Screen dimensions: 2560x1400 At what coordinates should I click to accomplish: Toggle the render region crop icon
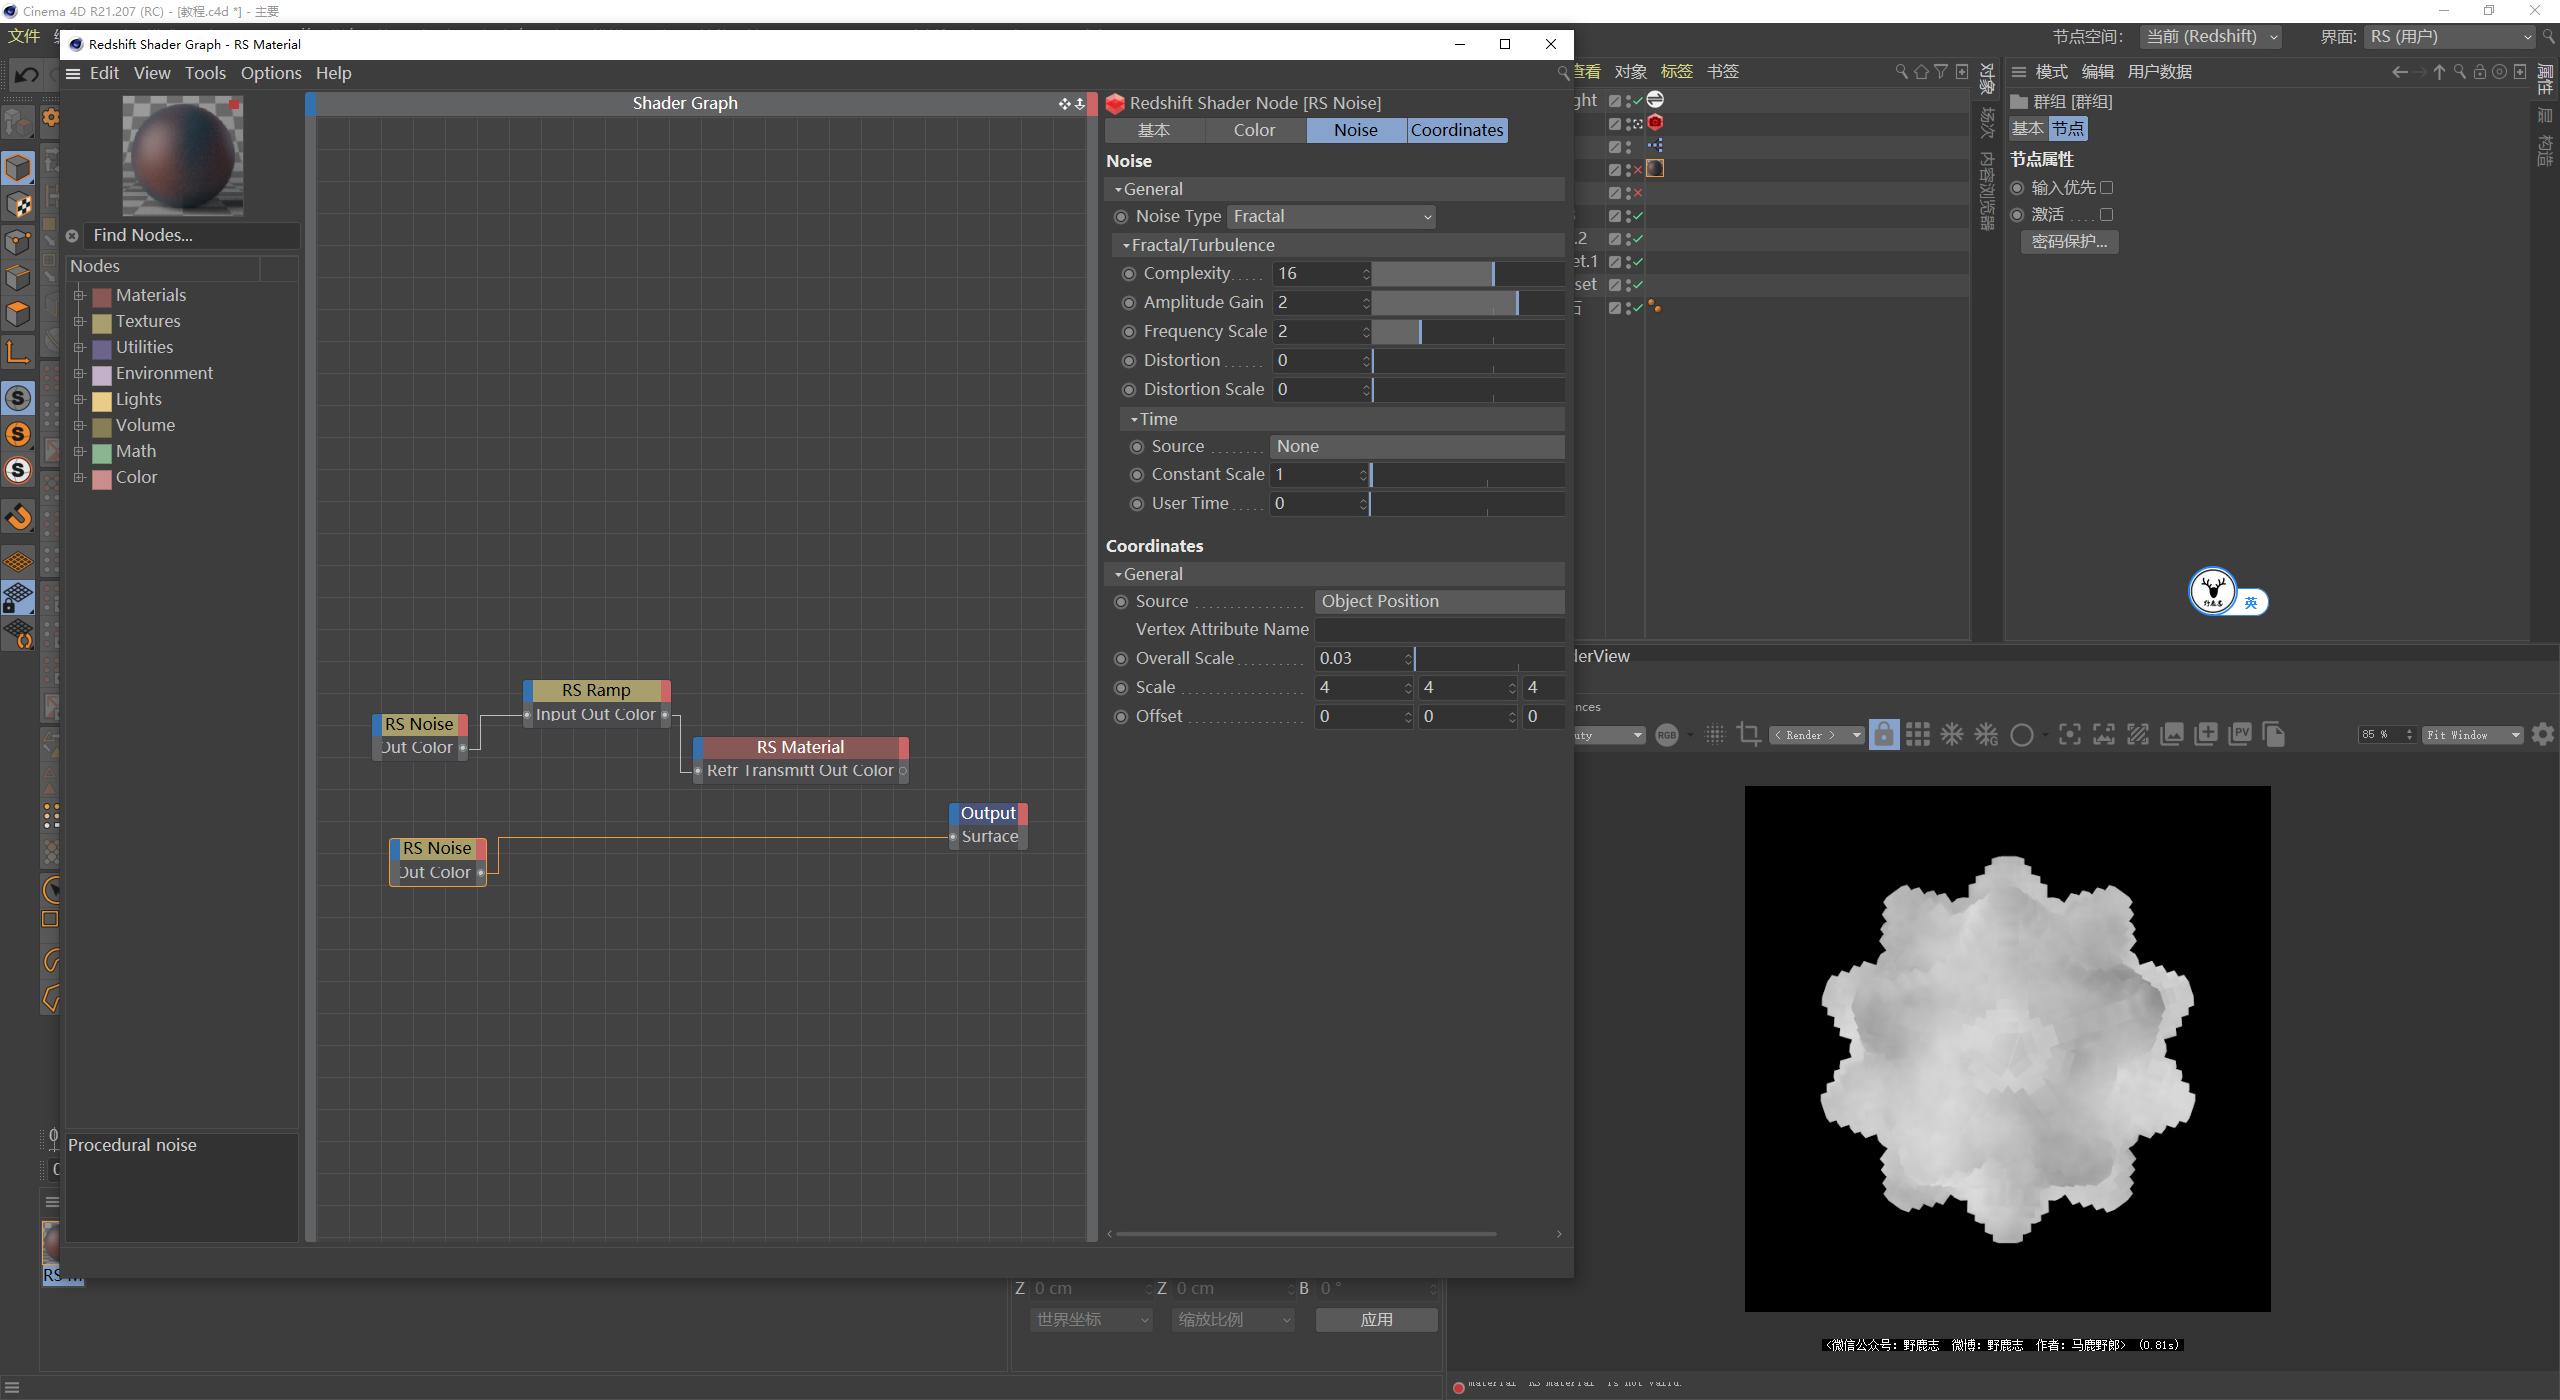(1748, 734)
